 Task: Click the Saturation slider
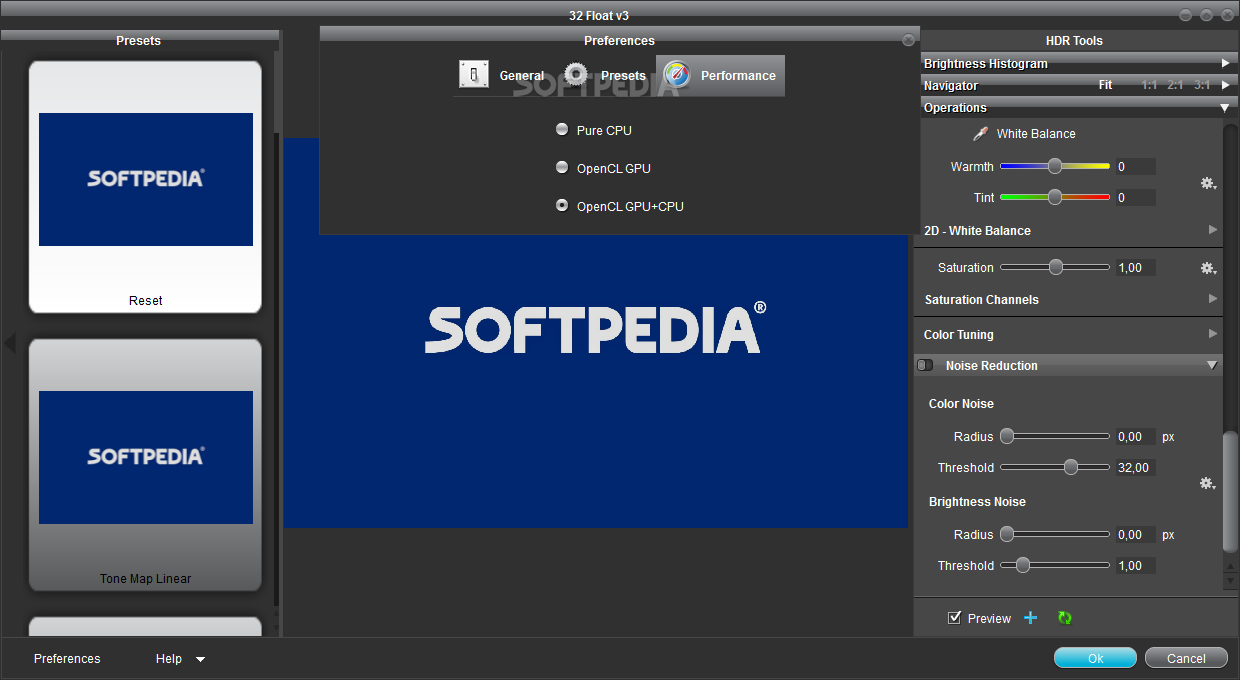tap(1055, 268)
